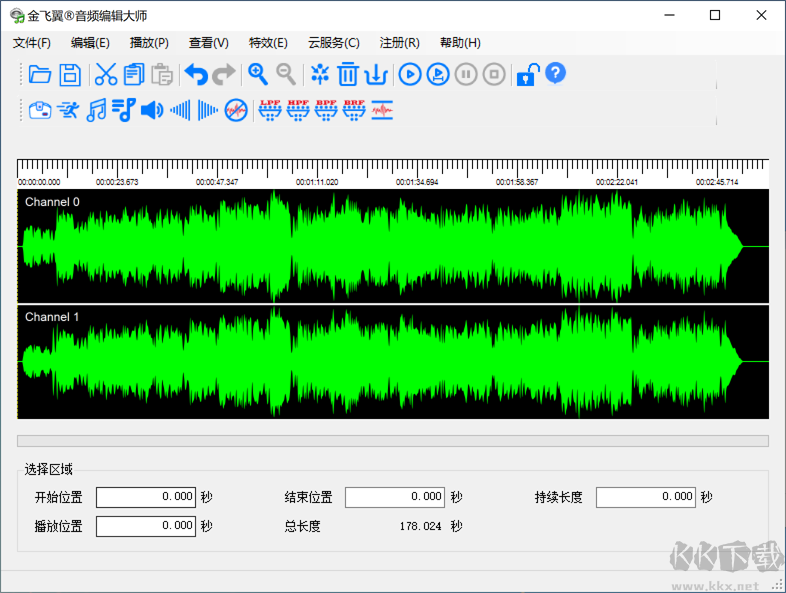Screen dimensions: 786x593
Task: Click the Channel 0 waveform
Action: click(392, 246)
